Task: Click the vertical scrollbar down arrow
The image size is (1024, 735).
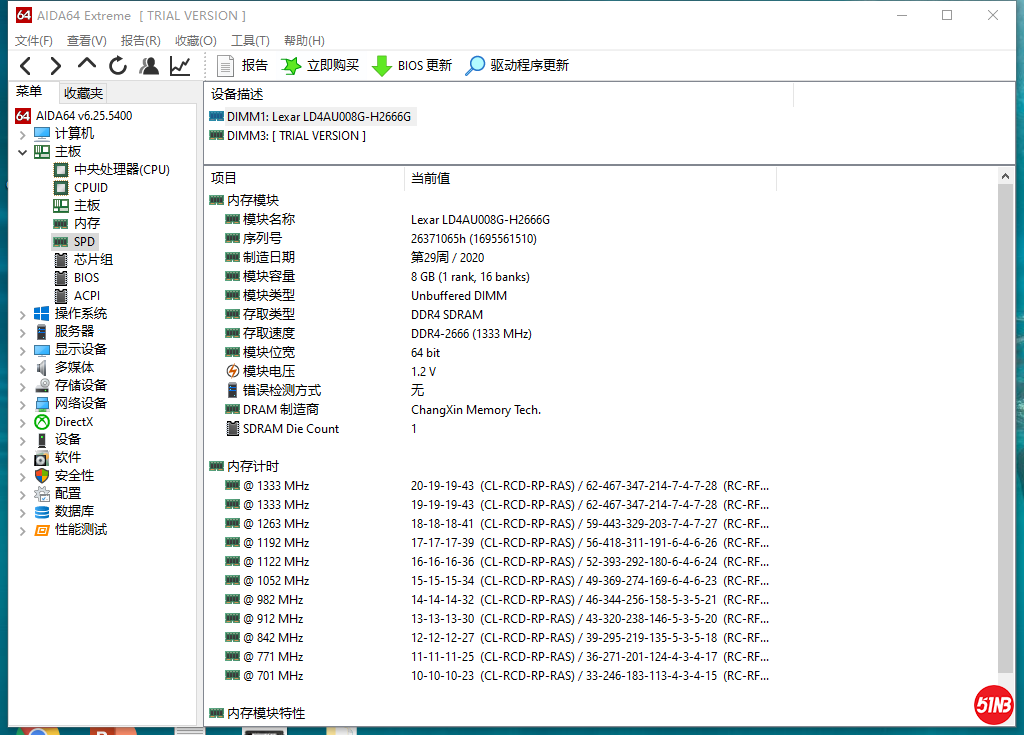Action: (1006, 716)
